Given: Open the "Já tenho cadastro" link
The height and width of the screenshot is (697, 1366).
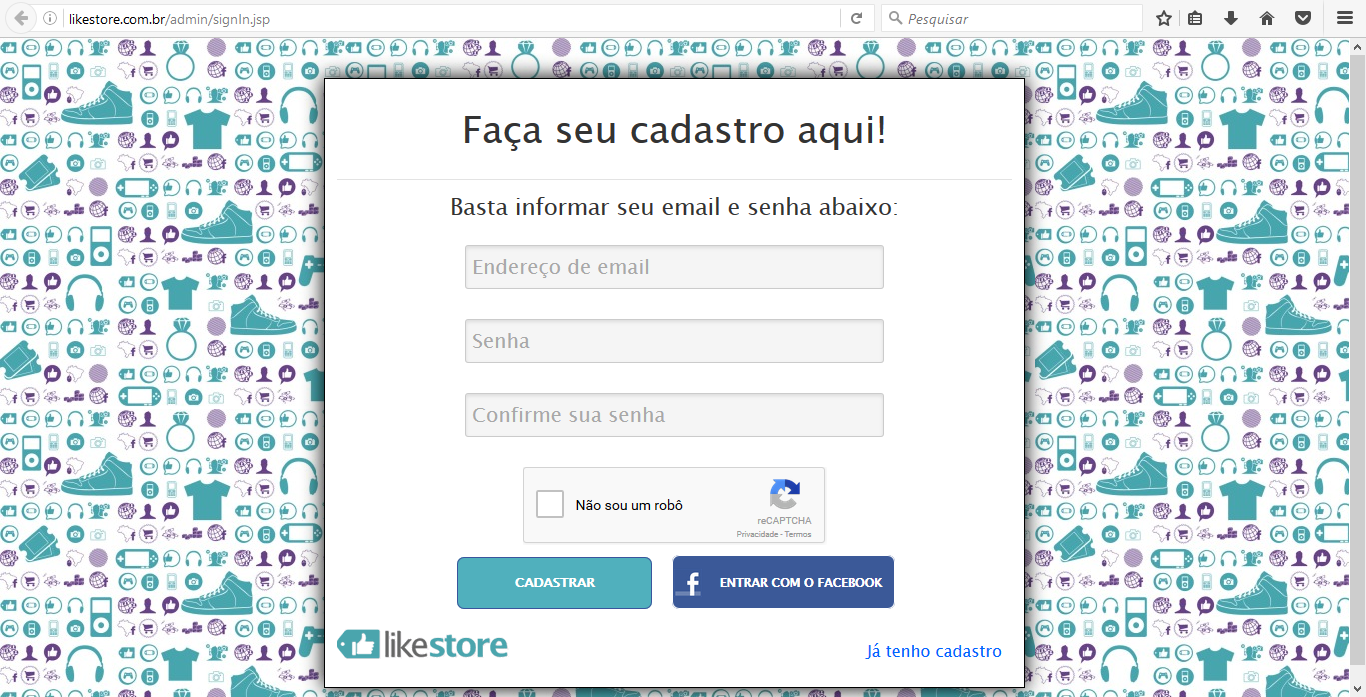Looking at the screenshot, I should coord(934,652).
